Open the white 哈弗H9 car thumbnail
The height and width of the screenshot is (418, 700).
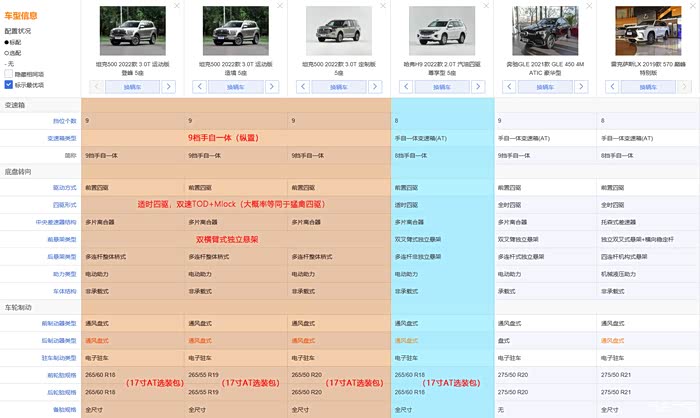point(442,30)
